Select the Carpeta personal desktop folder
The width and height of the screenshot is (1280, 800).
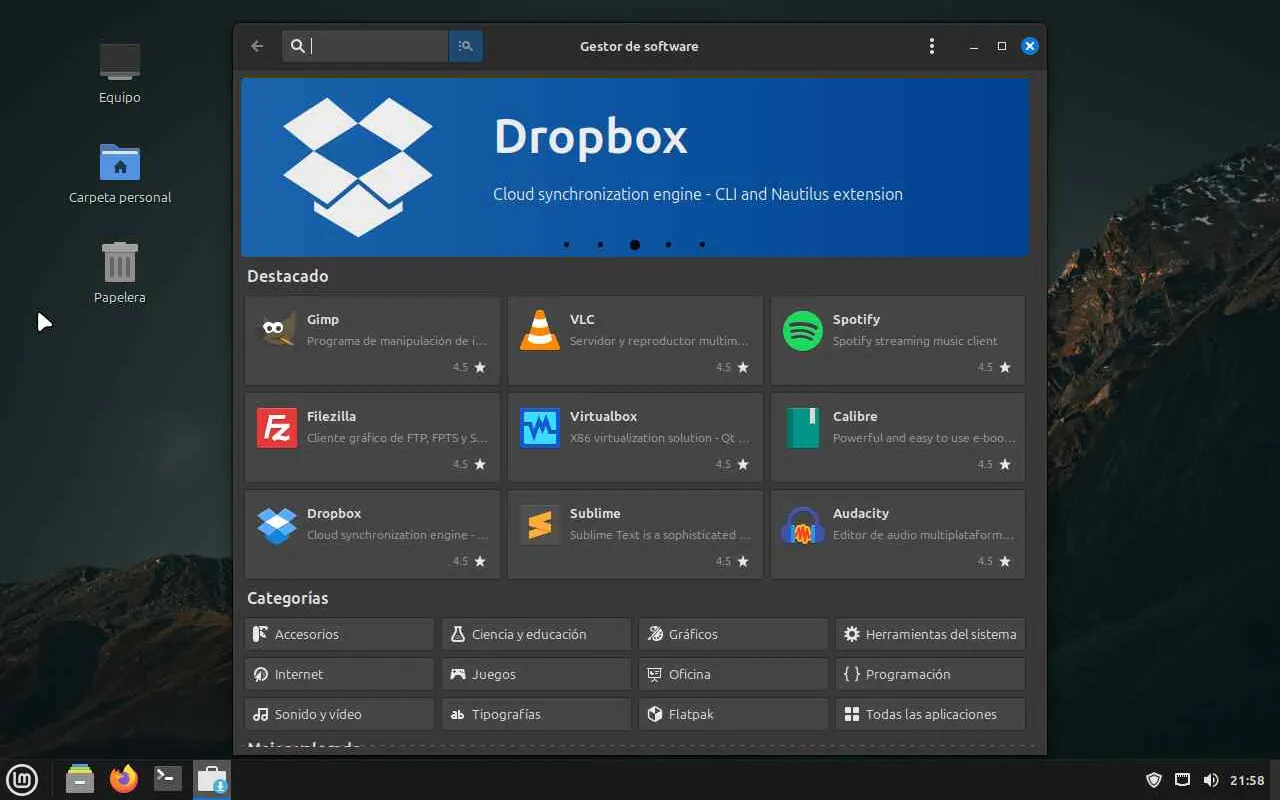[x=120, y=173]
